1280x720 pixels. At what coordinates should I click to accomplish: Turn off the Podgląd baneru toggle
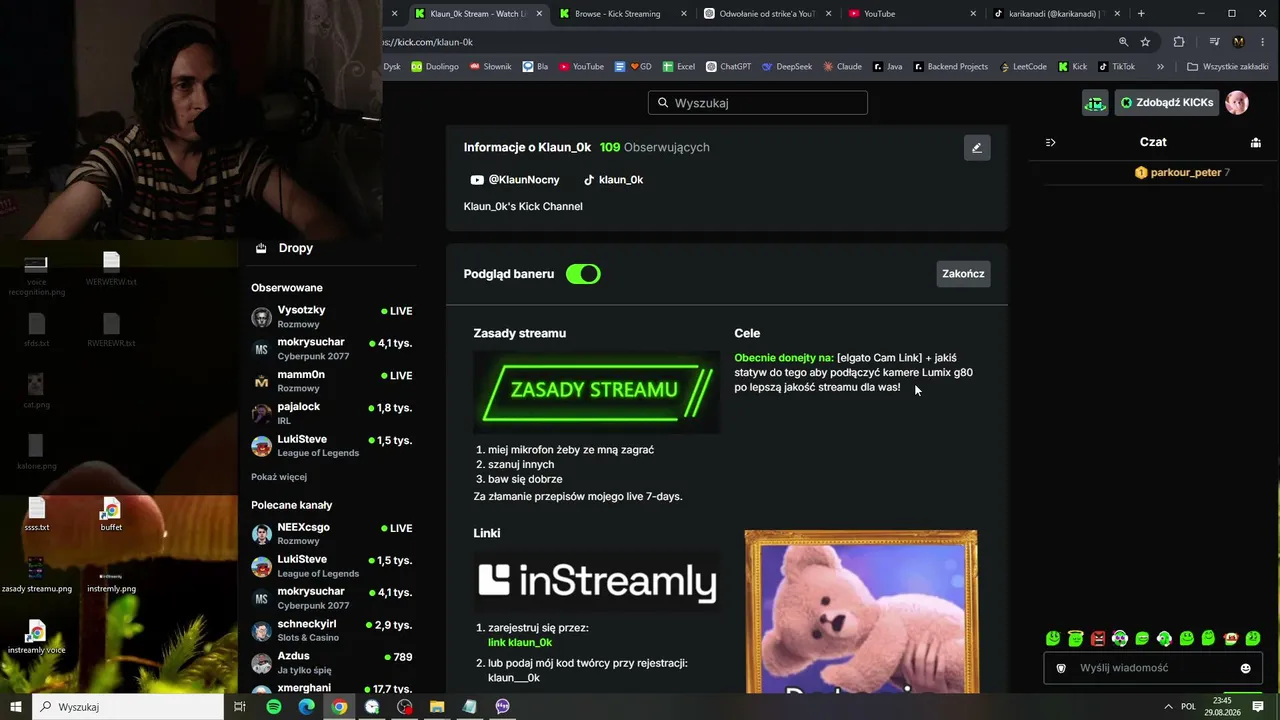coord(583,274)
